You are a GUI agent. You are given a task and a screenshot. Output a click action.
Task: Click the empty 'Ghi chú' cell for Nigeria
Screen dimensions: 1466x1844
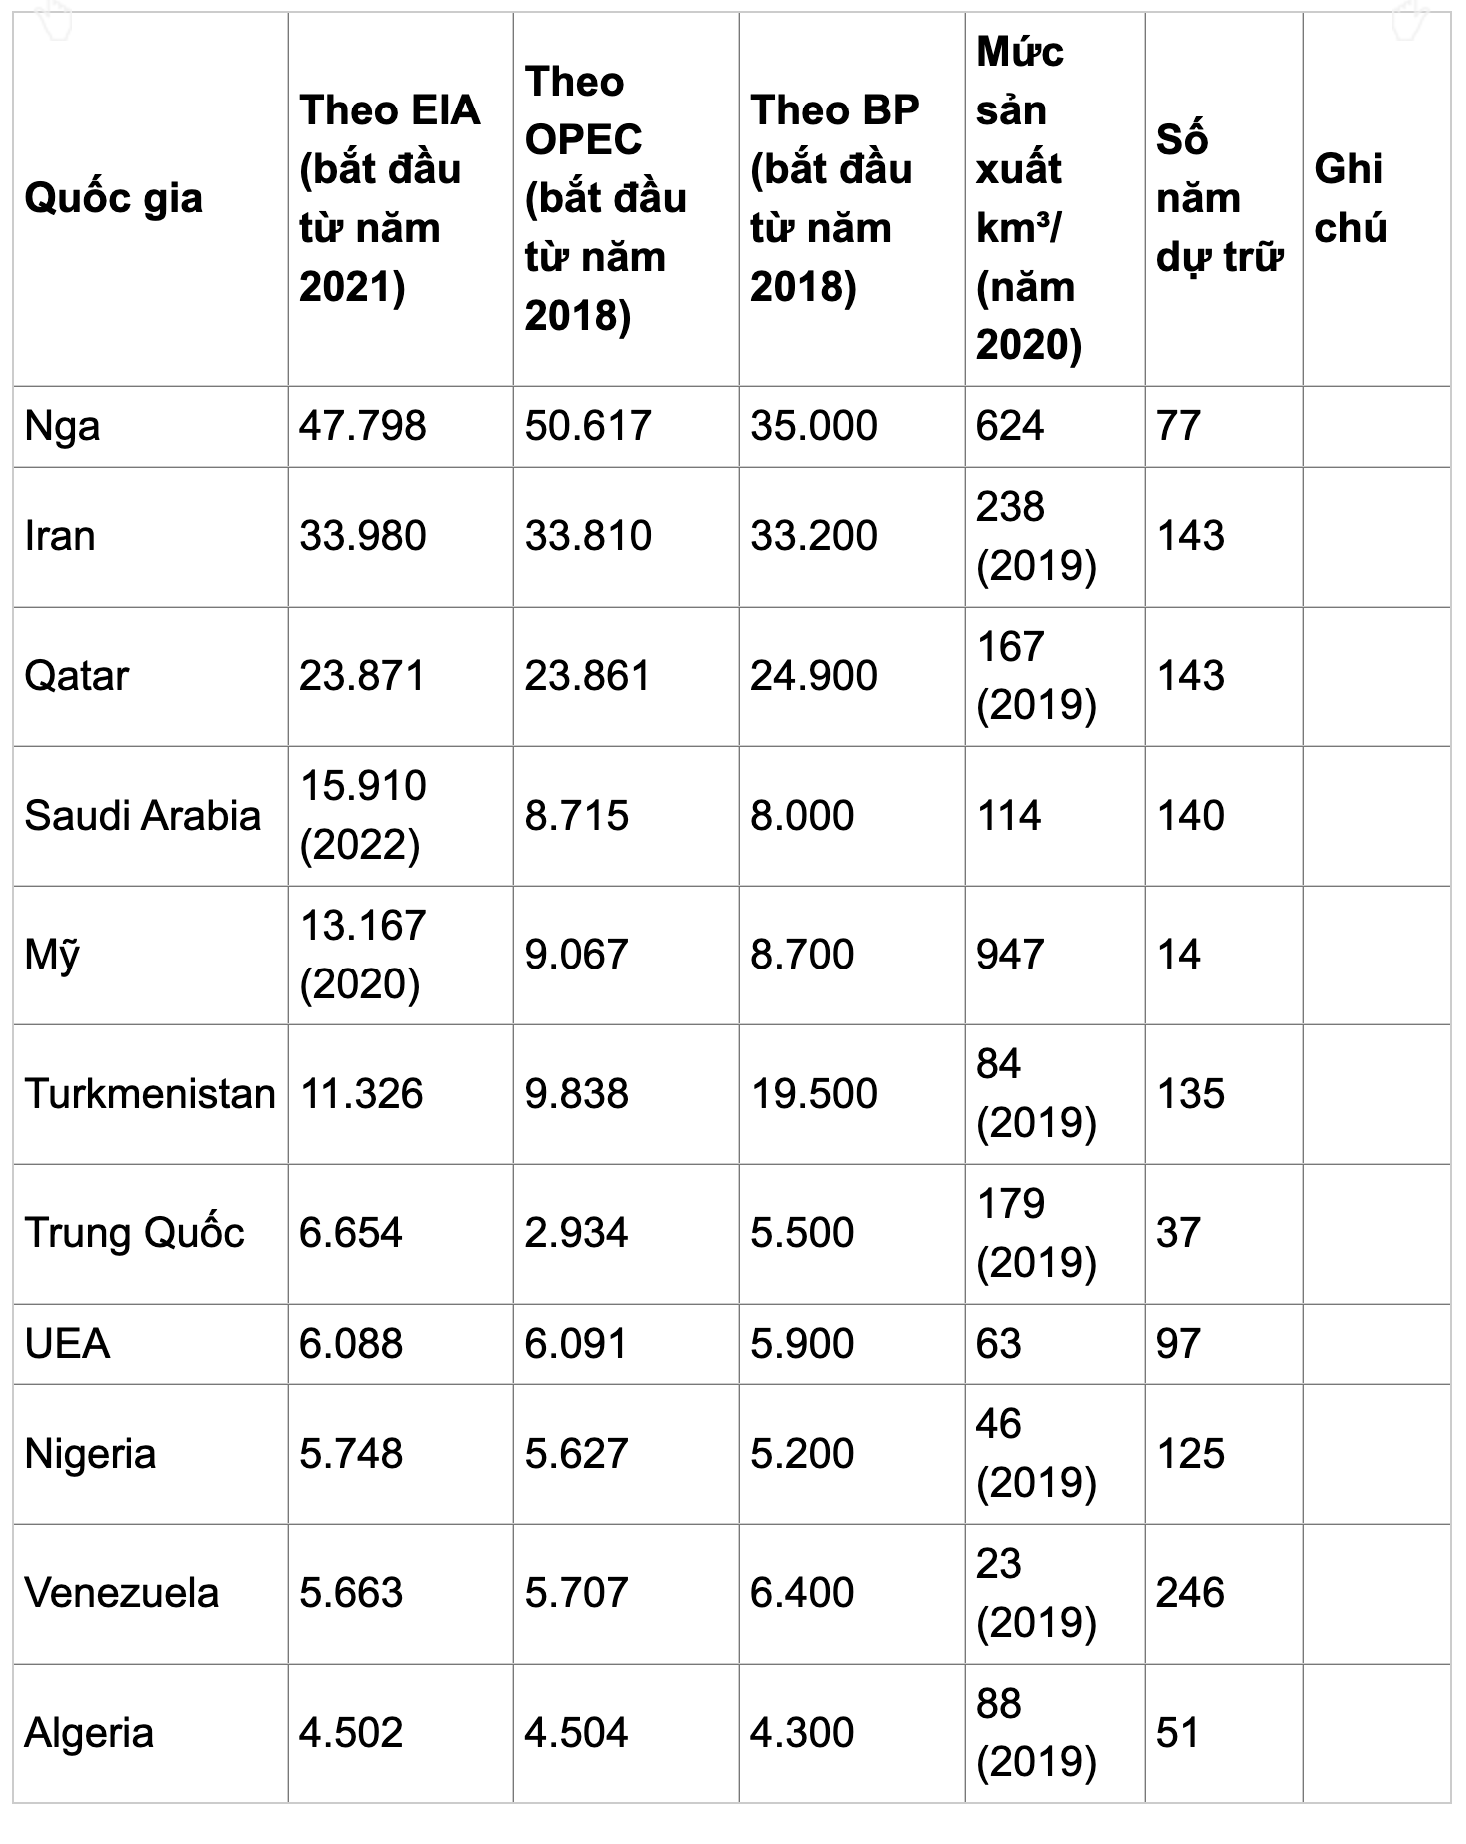1377,1454
